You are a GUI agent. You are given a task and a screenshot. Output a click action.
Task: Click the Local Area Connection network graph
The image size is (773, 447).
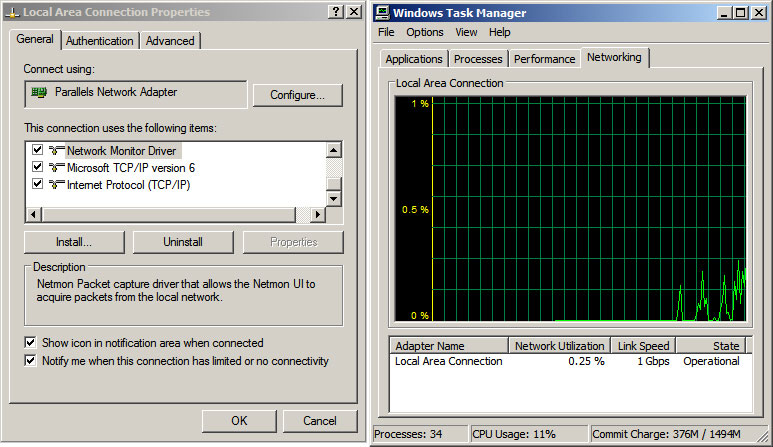570,209
